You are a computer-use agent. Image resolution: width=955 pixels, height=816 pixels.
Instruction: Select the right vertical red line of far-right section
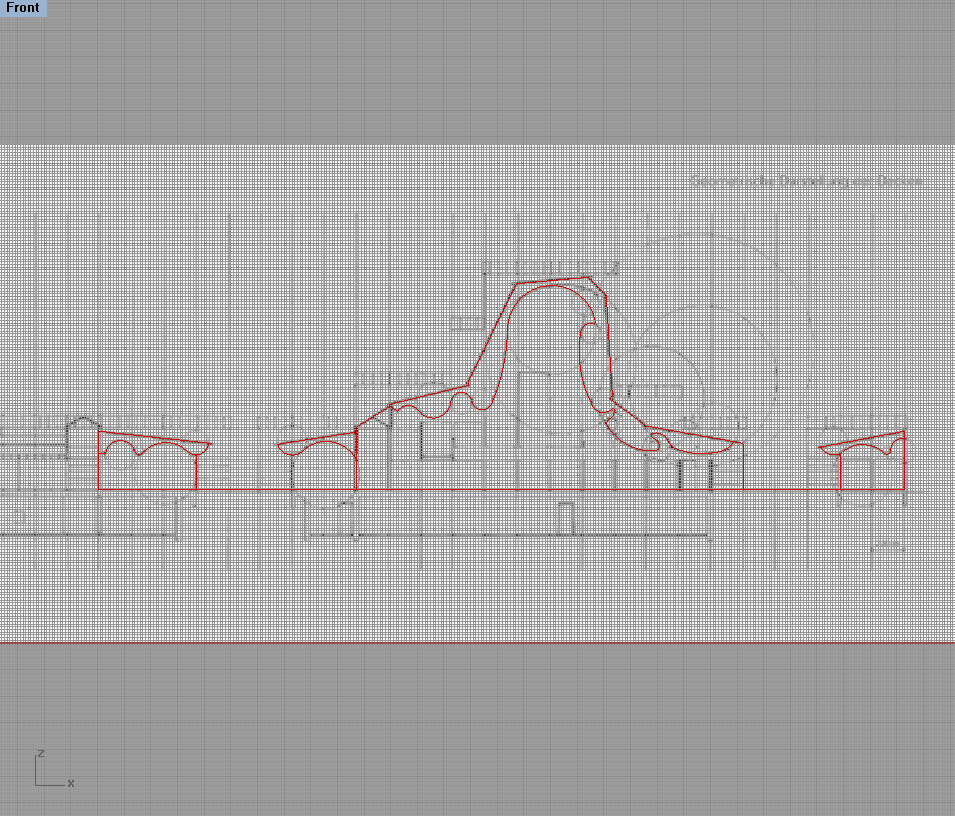click(904, 462)
